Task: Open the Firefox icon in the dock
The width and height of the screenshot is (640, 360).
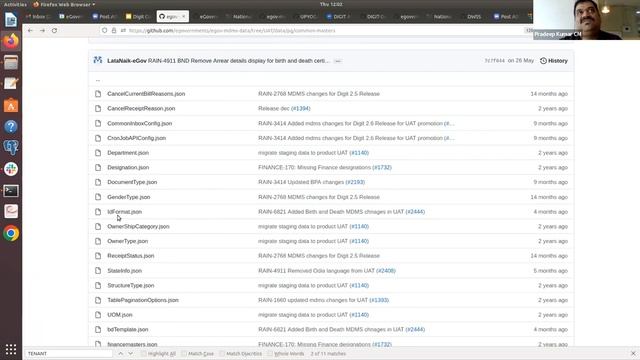Action: click(x=11, y=41)
